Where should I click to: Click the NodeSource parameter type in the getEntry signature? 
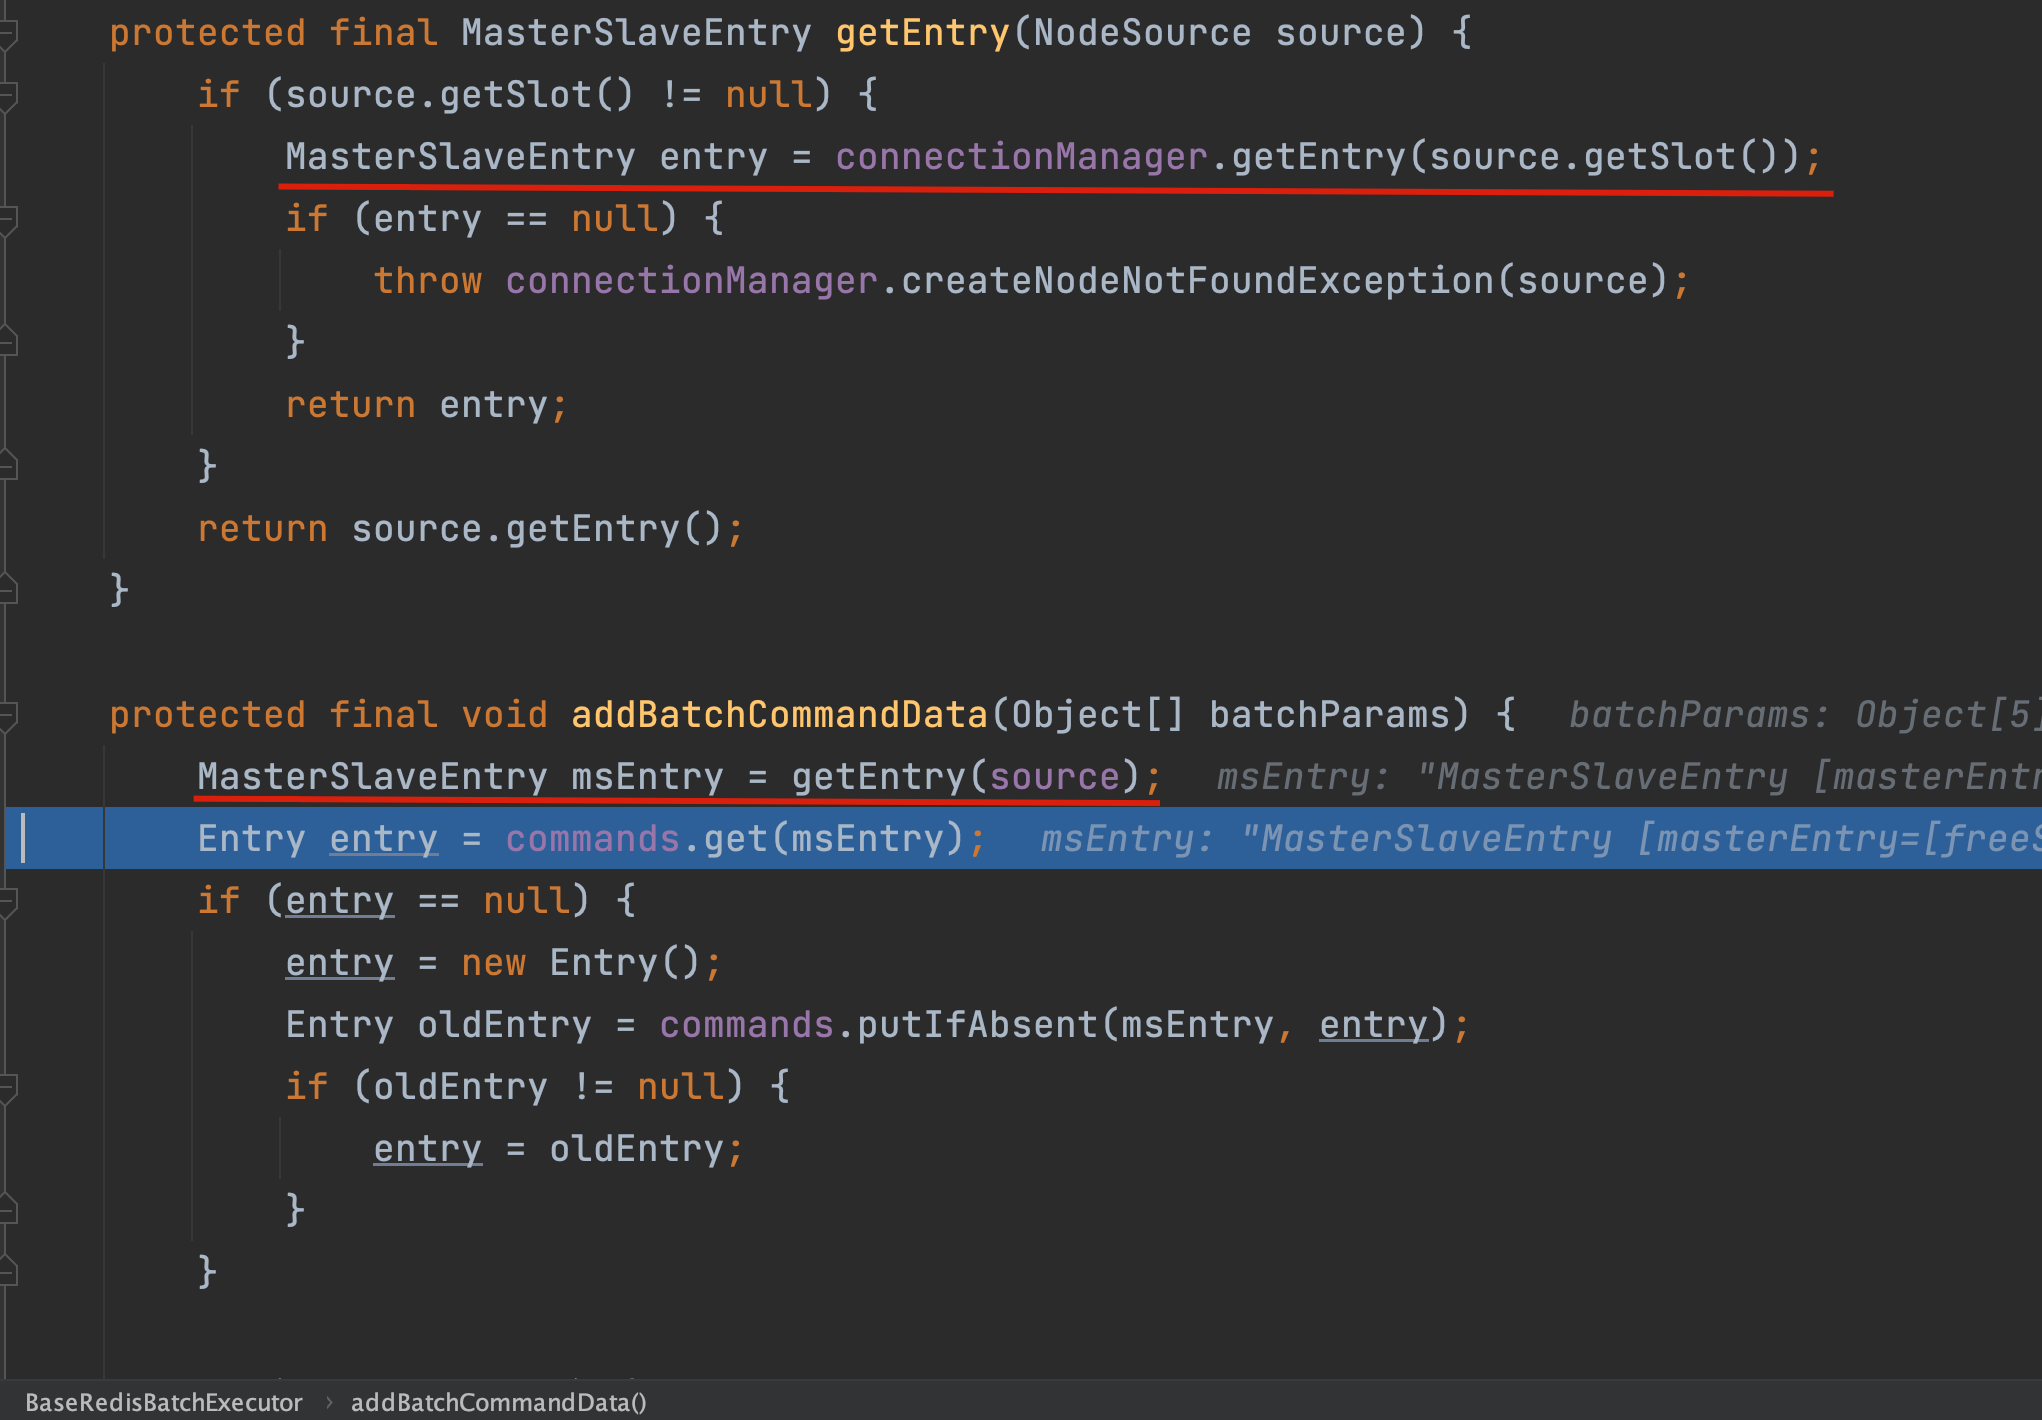pyautogui.click(x=1141, y=33)
